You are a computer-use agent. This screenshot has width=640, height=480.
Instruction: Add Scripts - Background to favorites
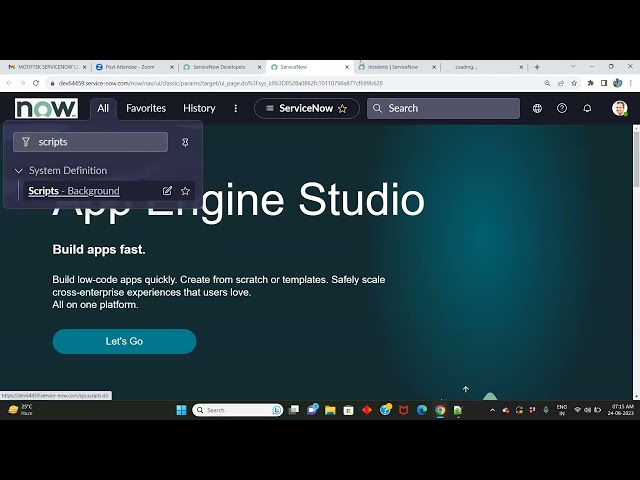tap(185, 191)
